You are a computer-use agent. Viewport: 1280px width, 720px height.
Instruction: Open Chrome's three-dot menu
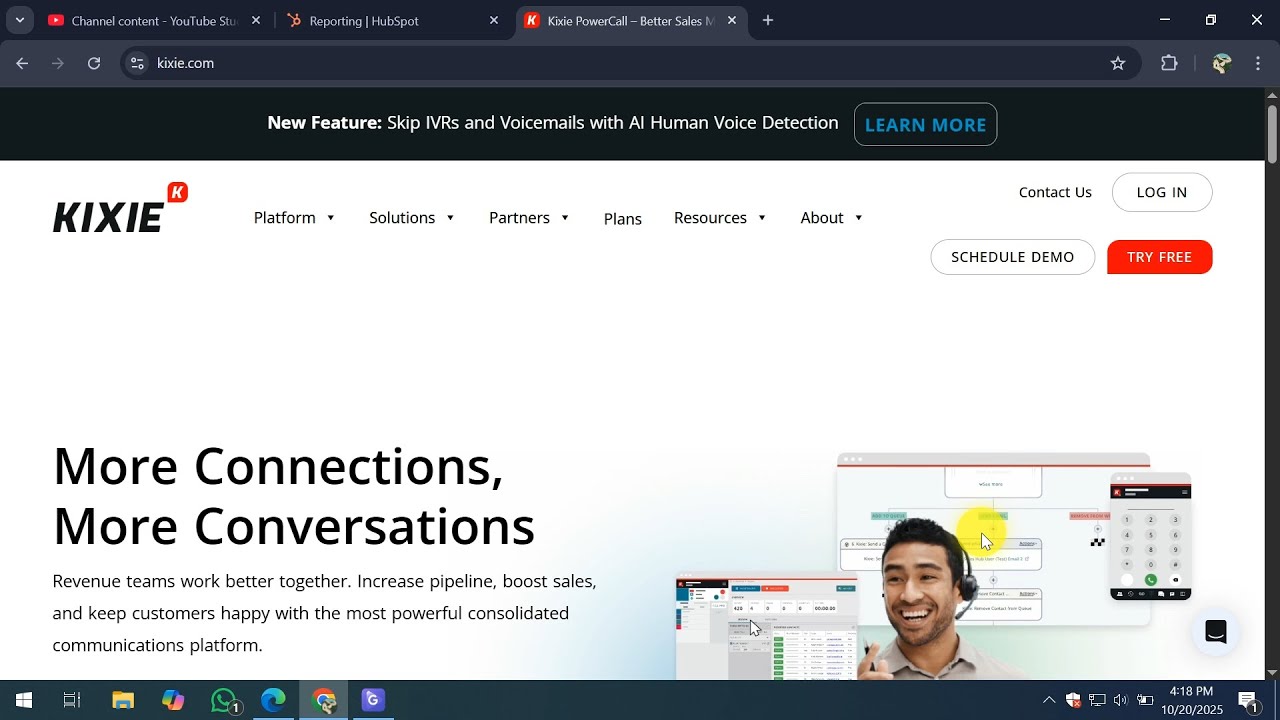pos(1258,63)
